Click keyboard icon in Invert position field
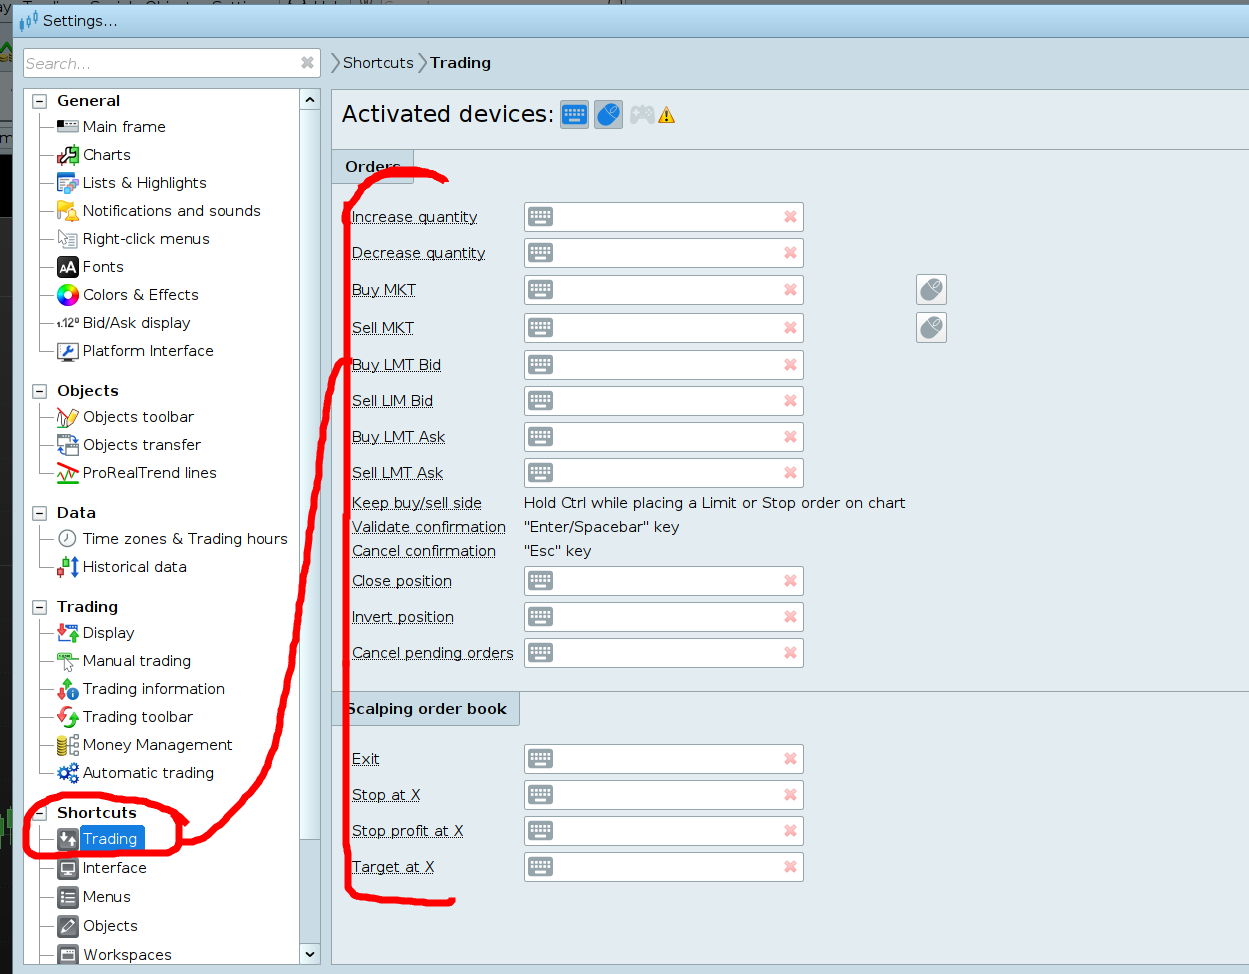This screenshot has height=974, width=1249. (540, 617)
